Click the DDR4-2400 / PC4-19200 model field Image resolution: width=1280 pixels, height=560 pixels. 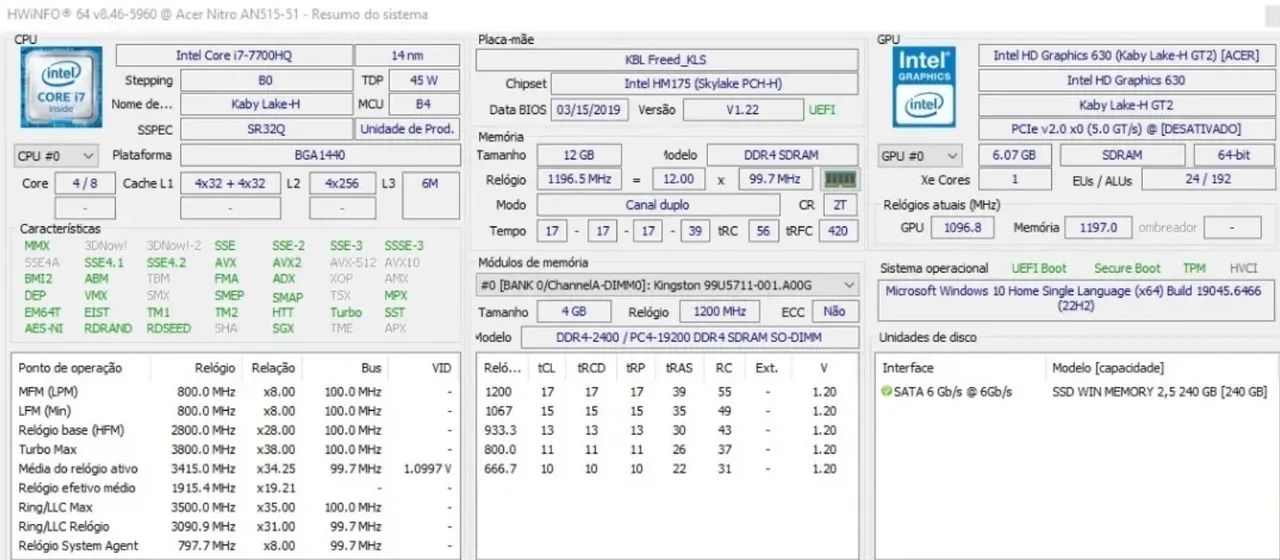click(x=690, y=337)
